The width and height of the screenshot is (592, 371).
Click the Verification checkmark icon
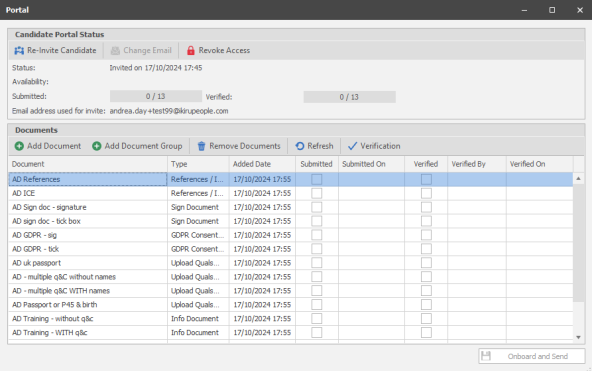(x=352, y=146)
